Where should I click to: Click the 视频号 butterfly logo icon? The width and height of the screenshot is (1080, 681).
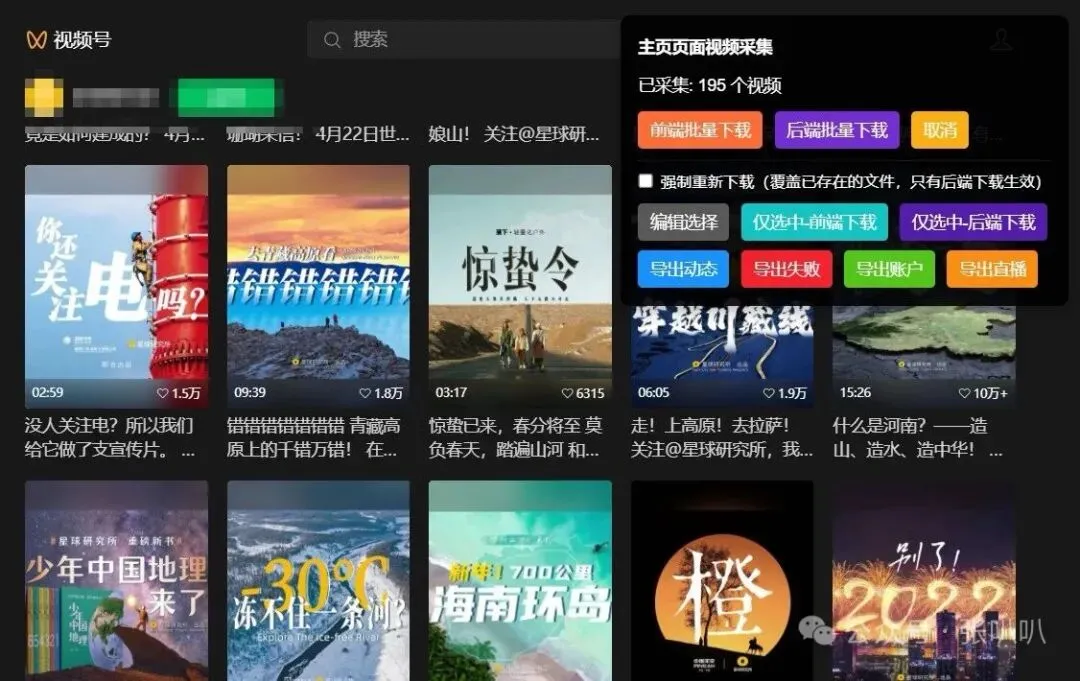[x=36, y=40]
